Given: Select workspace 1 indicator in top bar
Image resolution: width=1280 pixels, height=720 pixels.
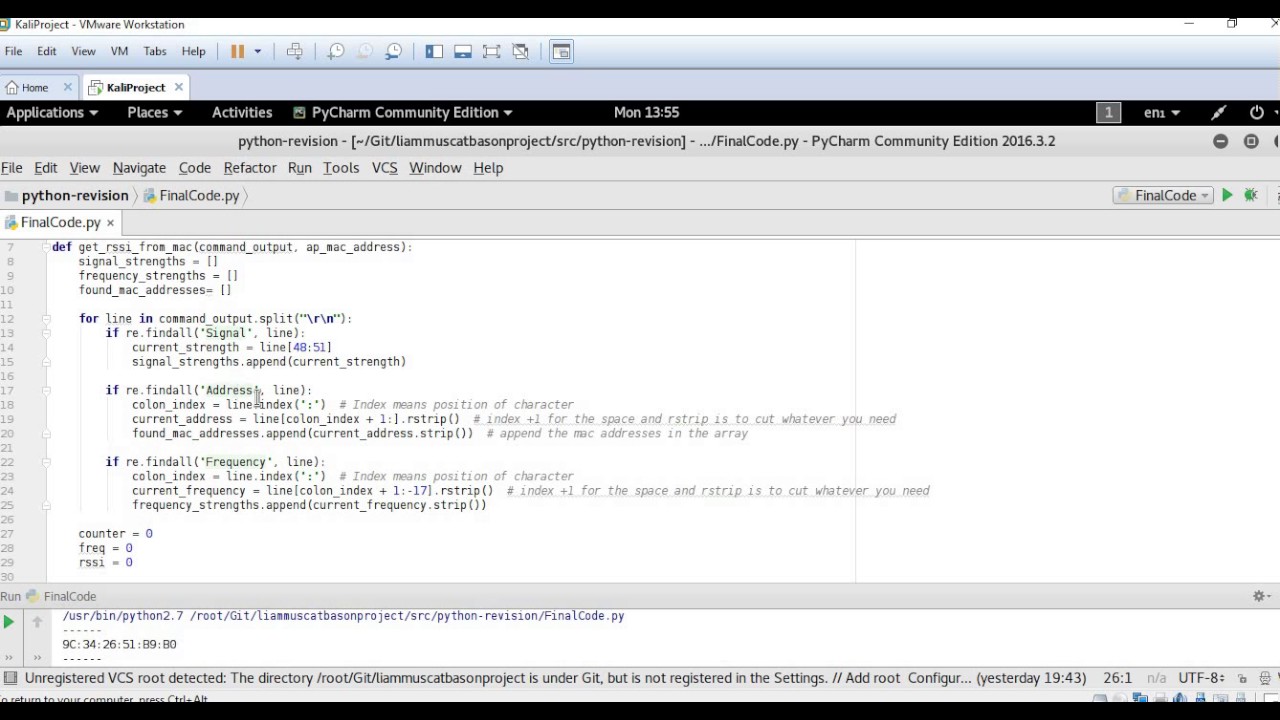Looking at the screenshot, I should coord(1108,113).
